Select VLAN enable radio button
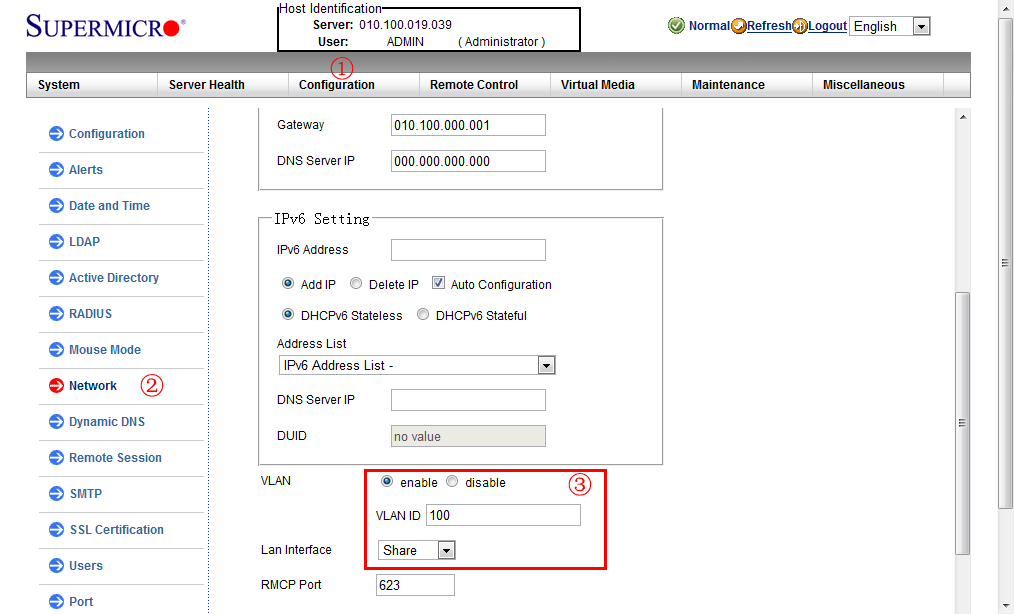This screenshot has height=614, width=1014. (387, 481)
